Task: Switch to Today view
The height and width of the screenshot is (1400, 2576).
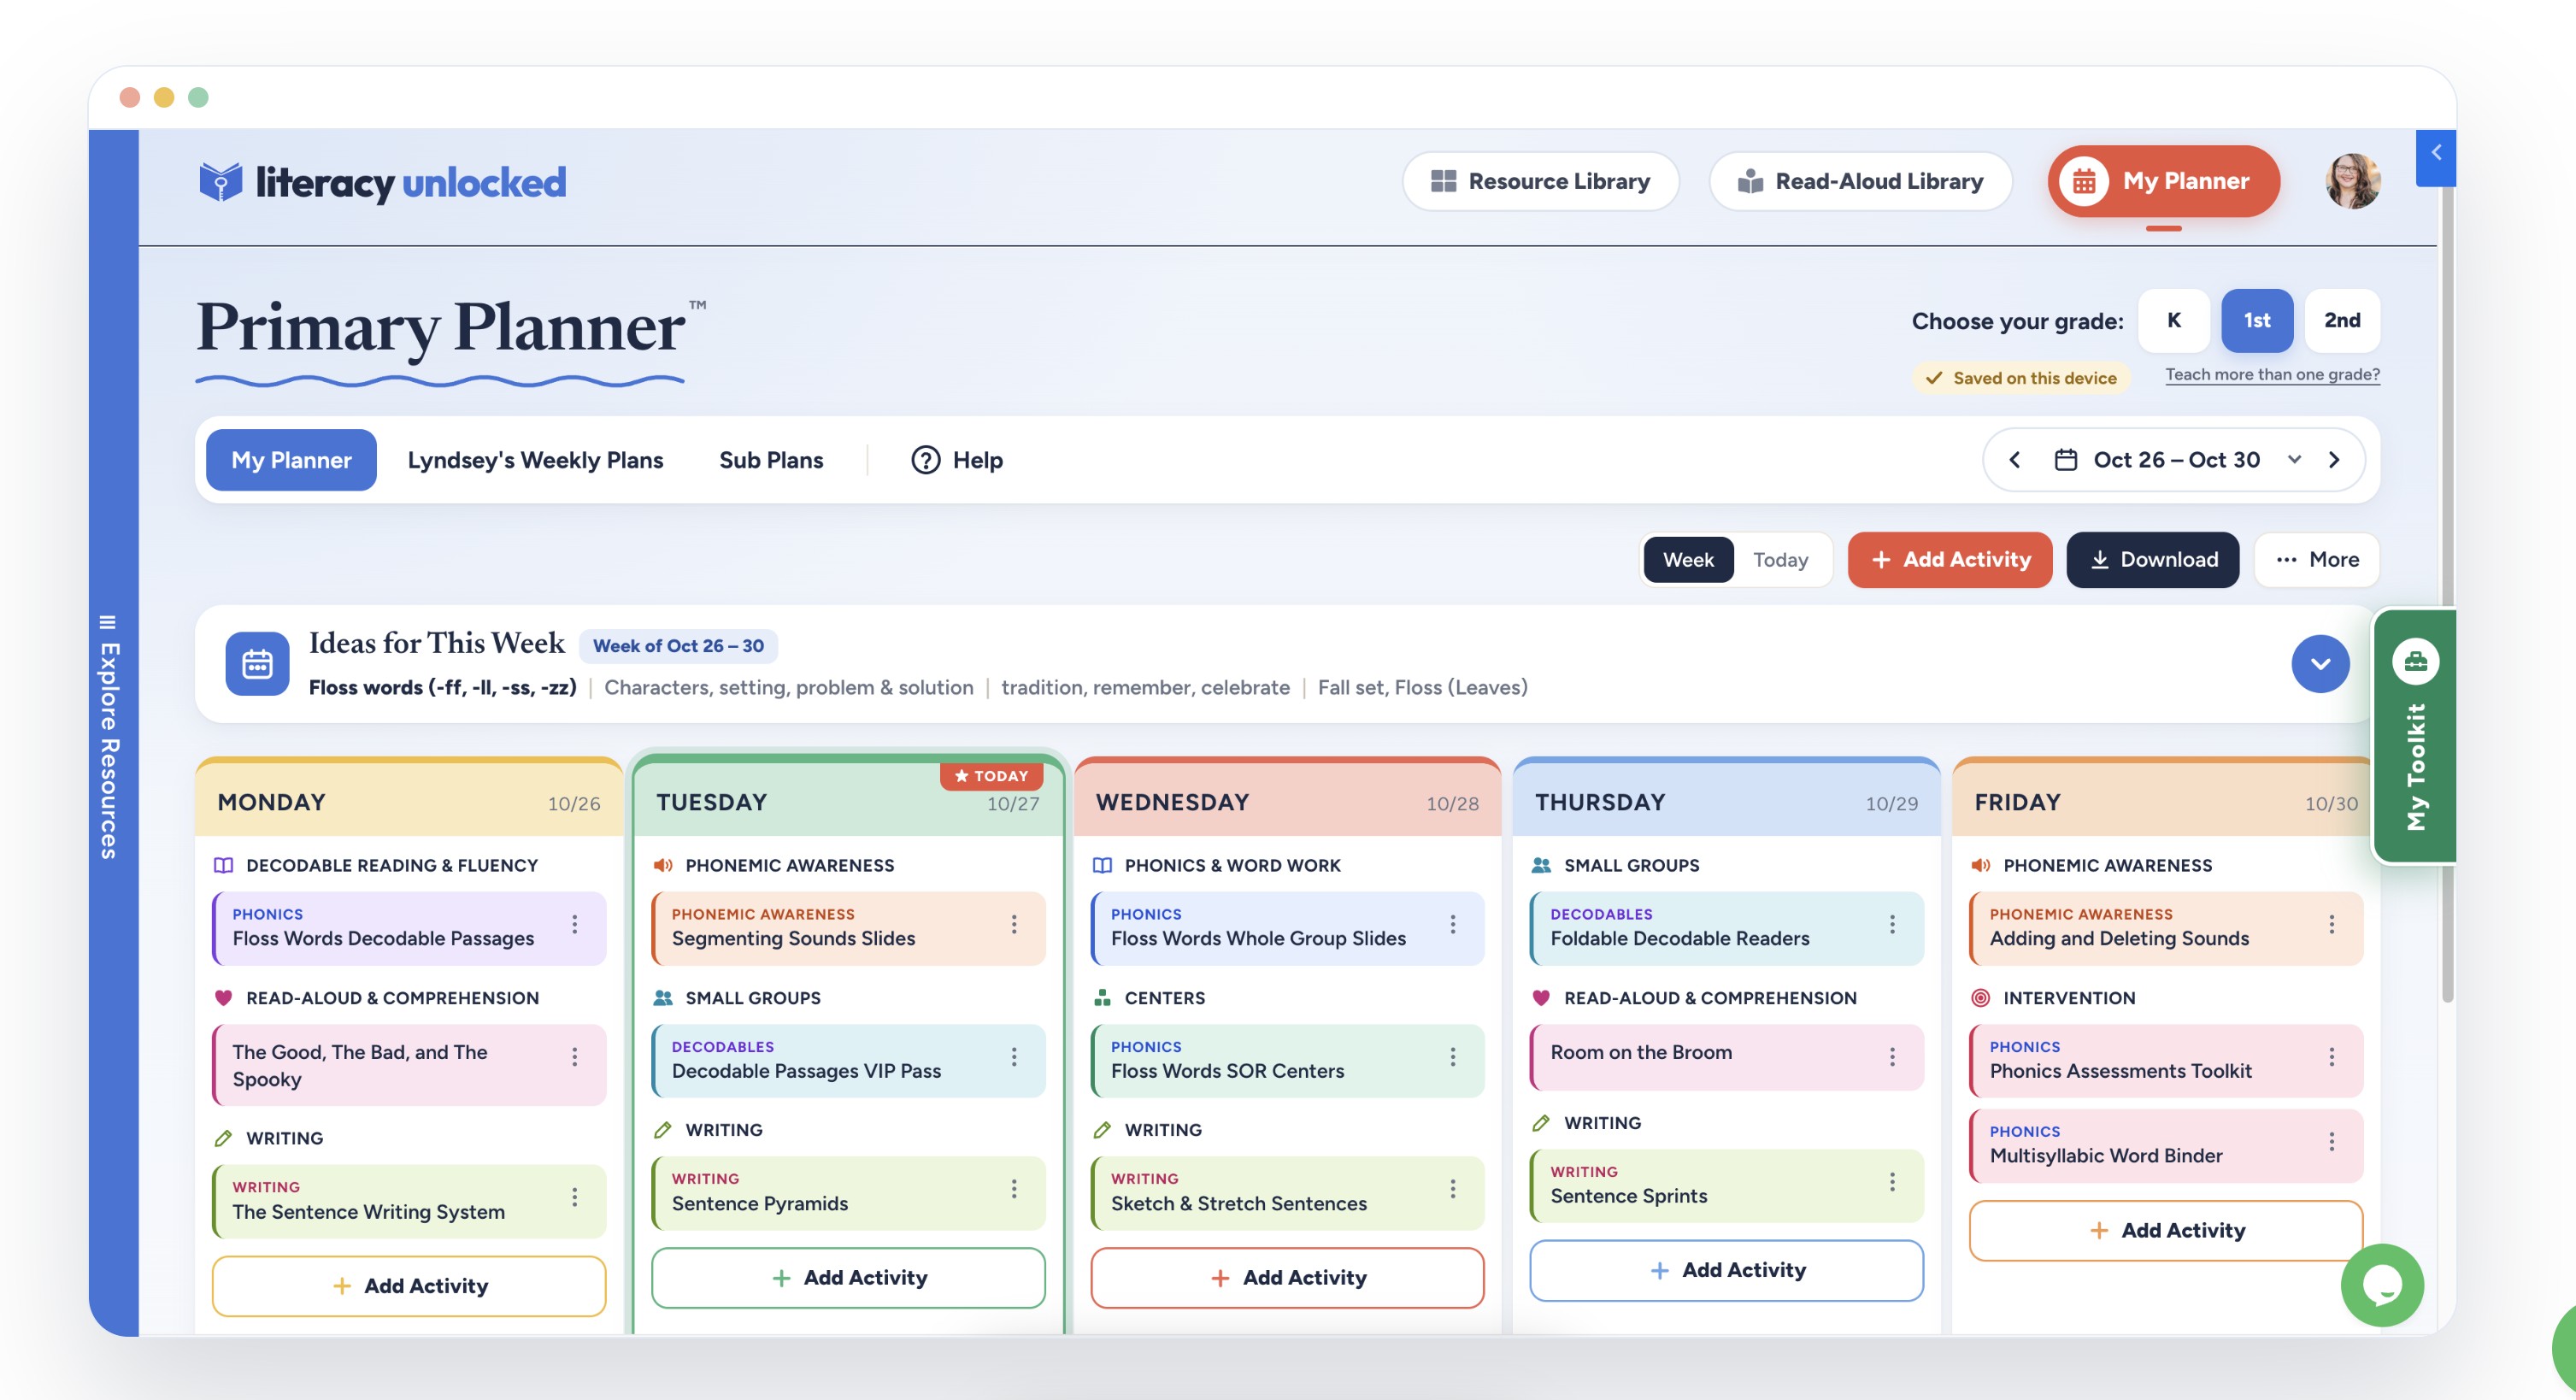Action: click(x=1780, y=560)
